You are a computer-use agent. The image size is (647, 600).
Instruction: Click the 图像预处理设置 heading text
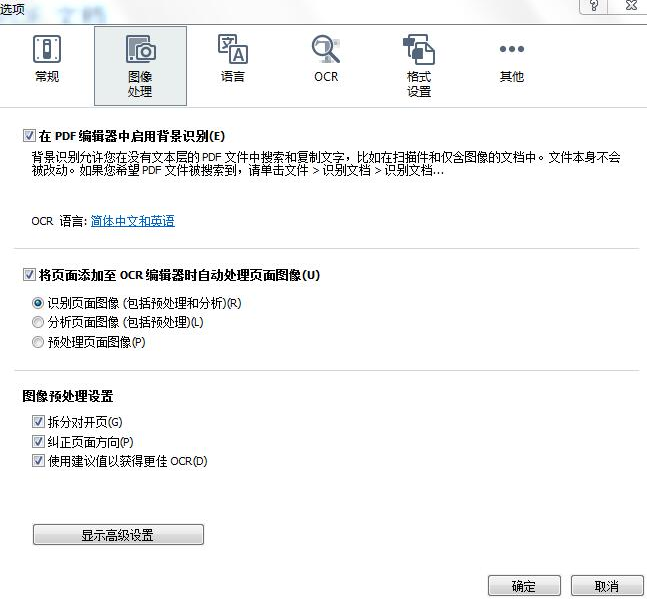[68, 396]
